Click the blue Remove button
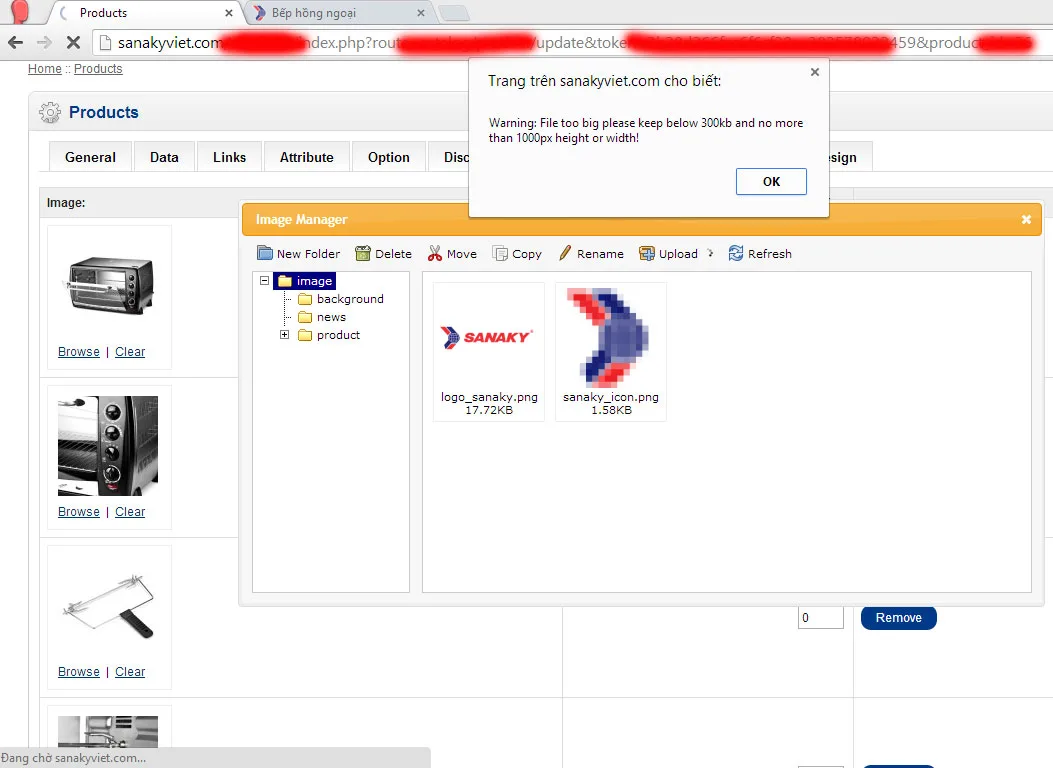Image resolution: width=1053 pixels, height=768 pixels. [897, 618]
